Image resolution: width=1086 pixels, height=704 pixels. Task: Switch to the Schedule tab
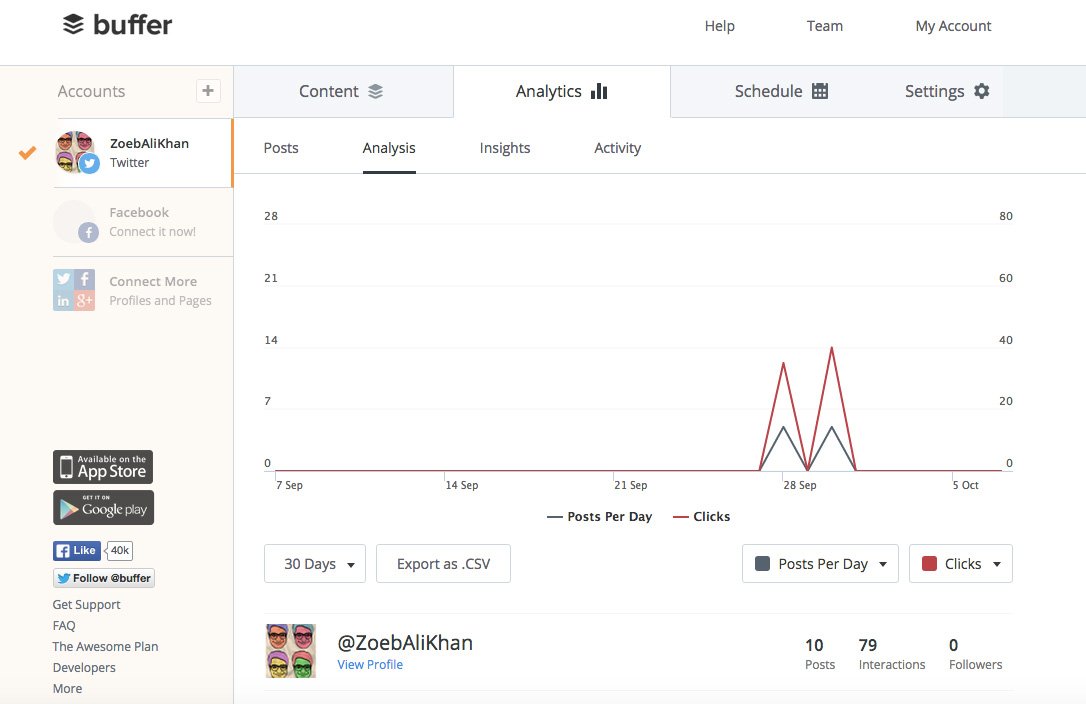point(781,91)
